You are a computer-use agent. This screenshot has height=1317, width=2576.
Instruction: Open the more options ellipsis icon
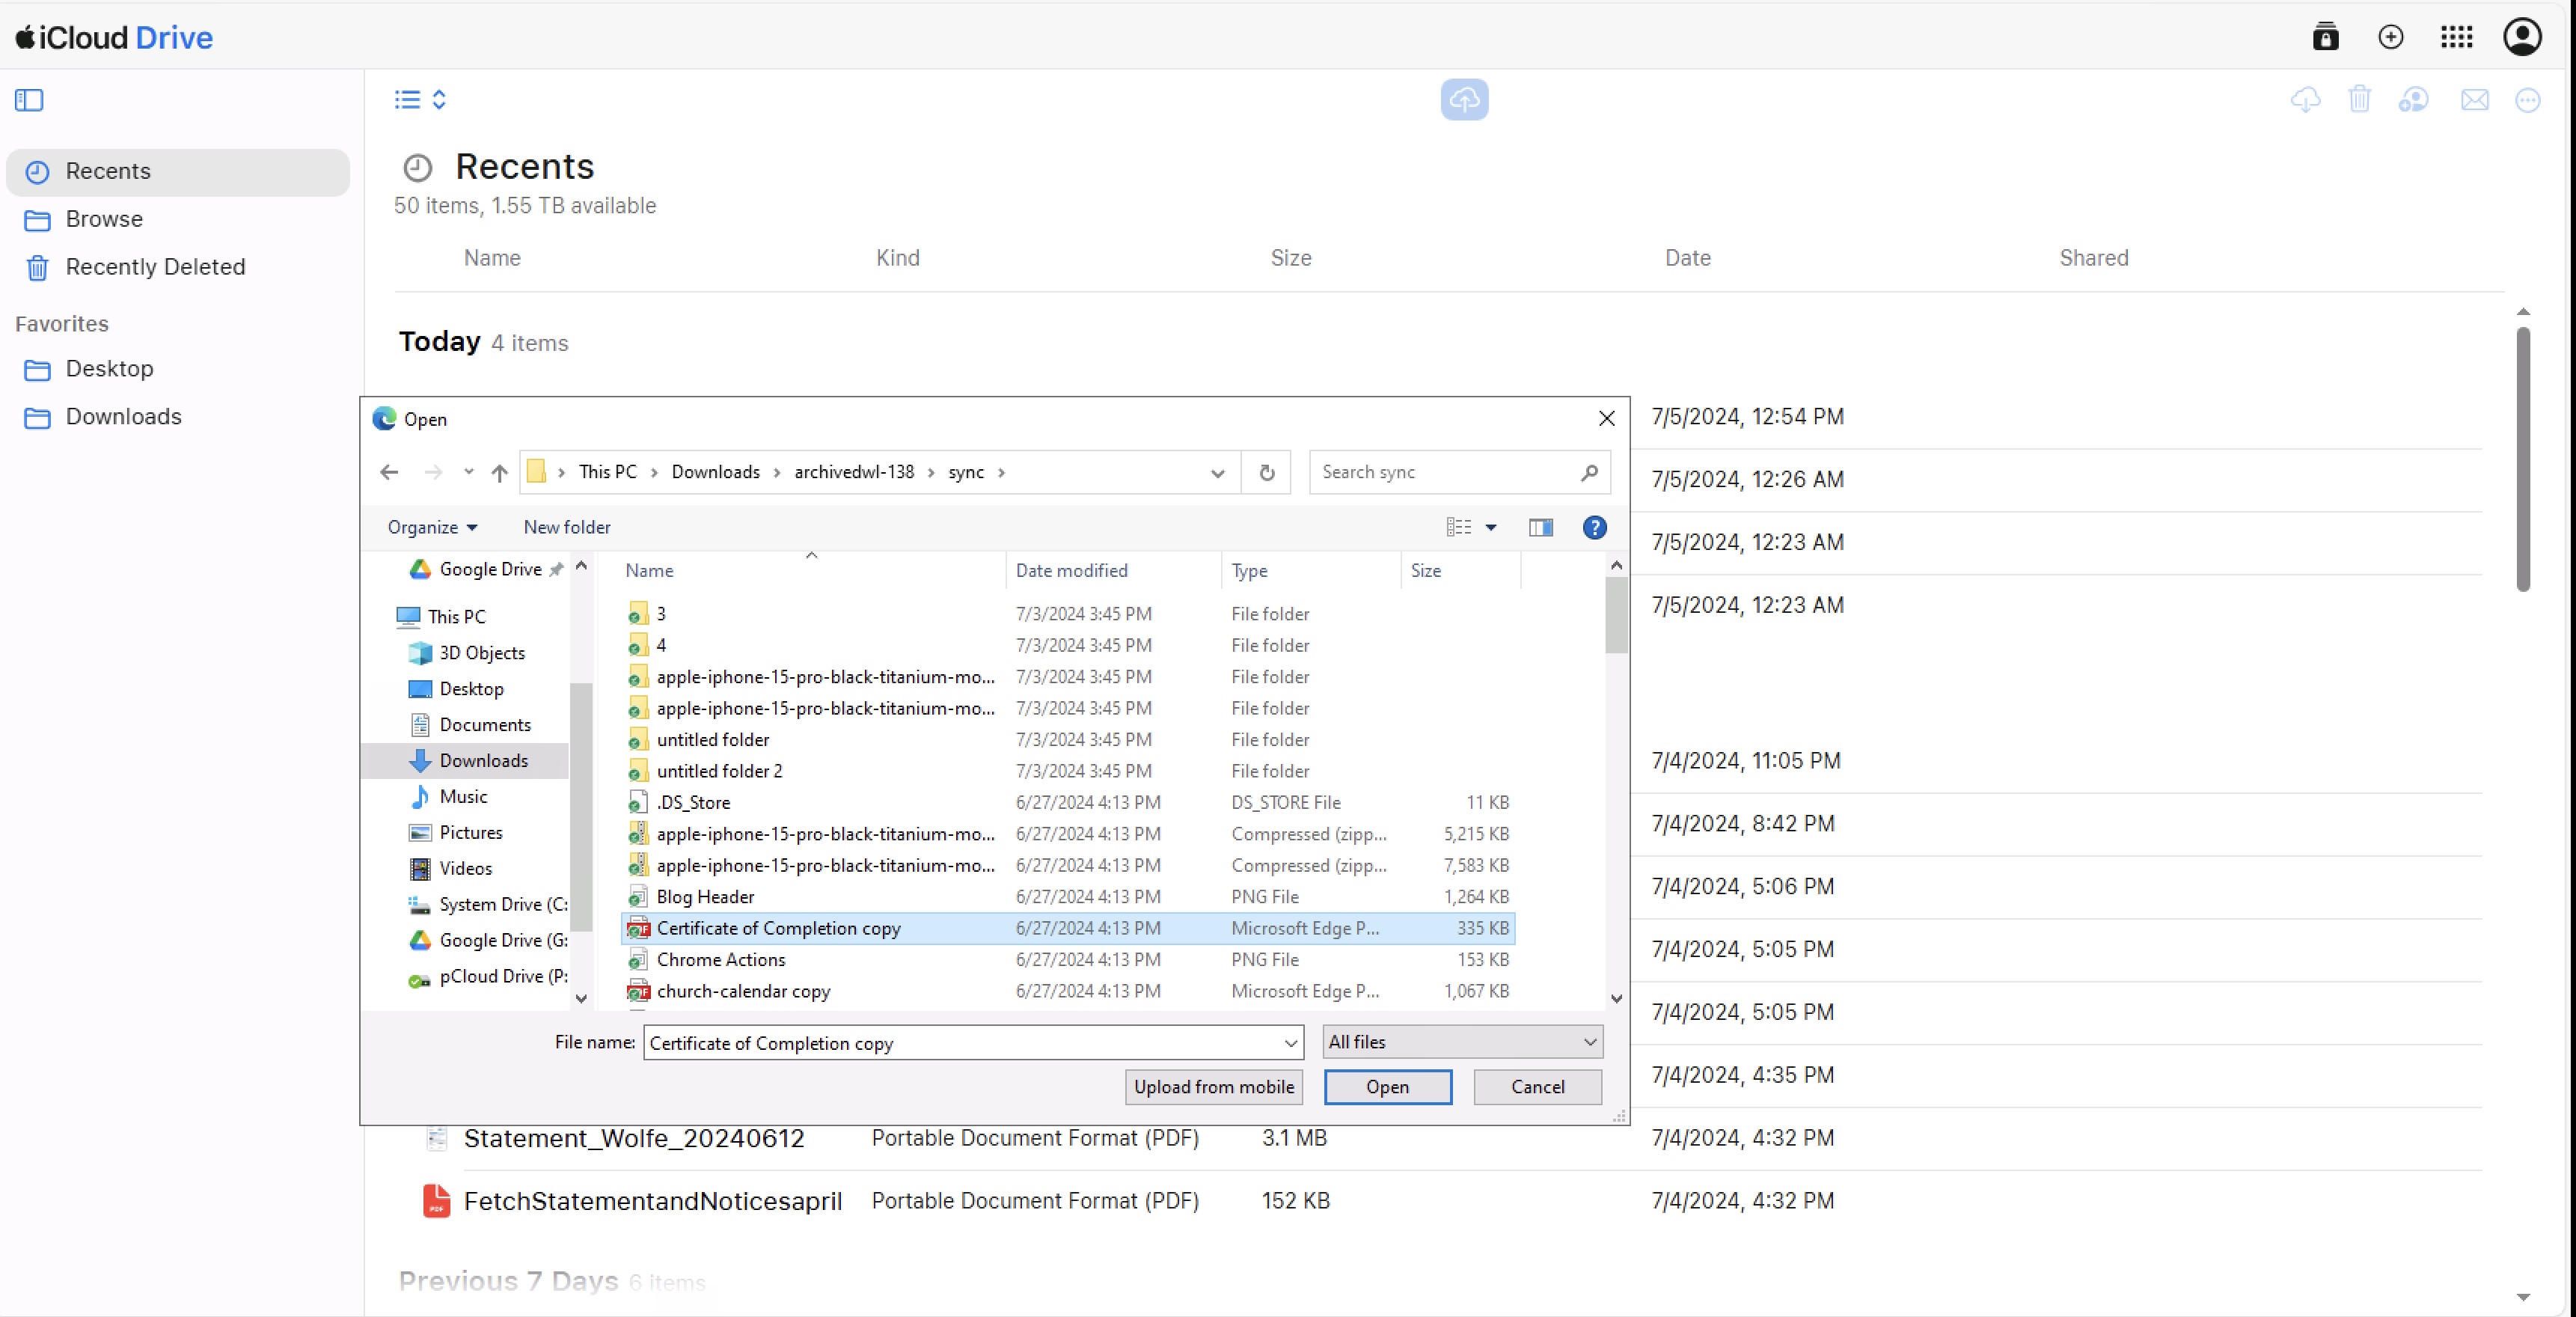click(2528, 100)
